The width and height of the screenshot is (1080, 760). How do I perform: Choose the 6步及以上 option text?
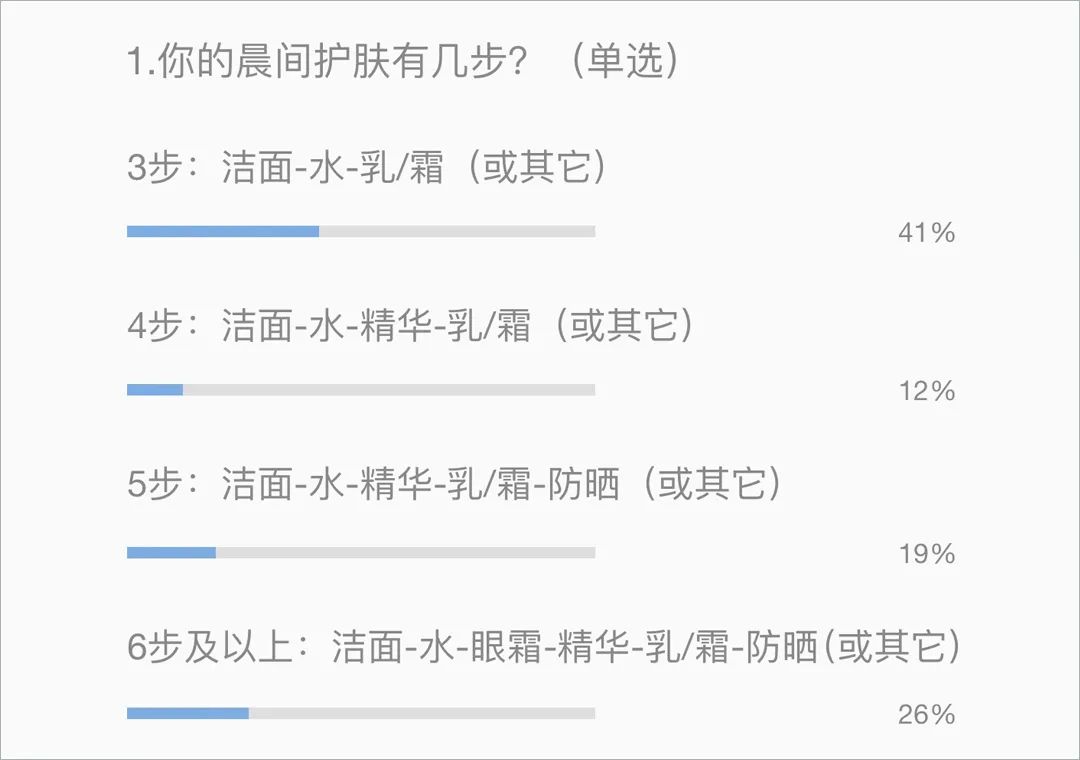coord(543,646)
